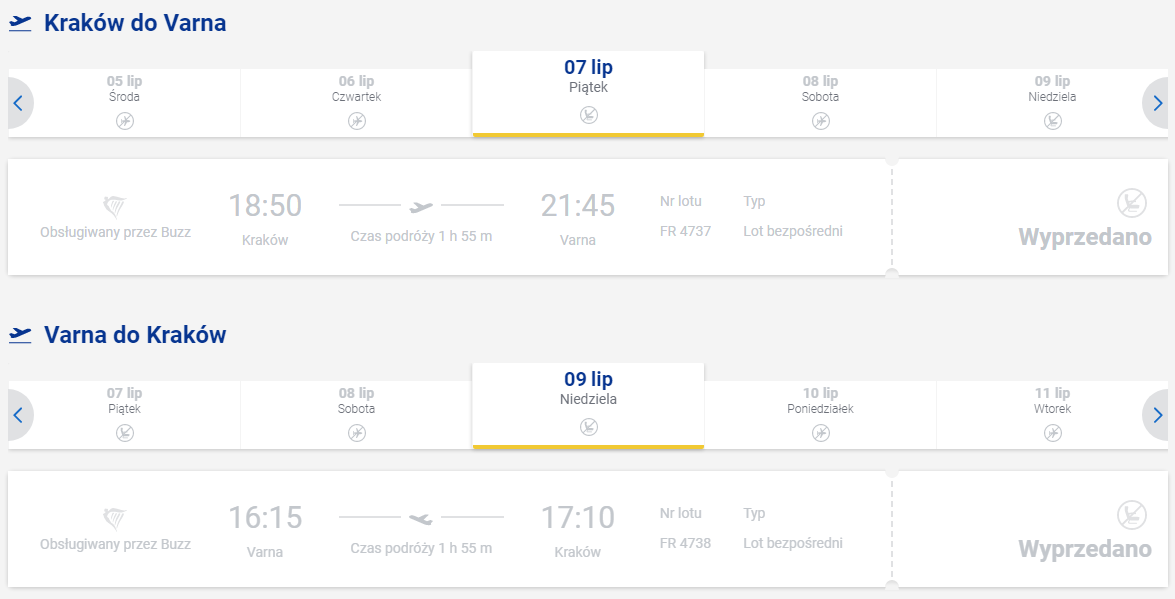Click the Wyprzedano label for flight FR 4737
The width and height of the screenshot is (1175, 599).
pyautogui.click(x=1084, y=237)
